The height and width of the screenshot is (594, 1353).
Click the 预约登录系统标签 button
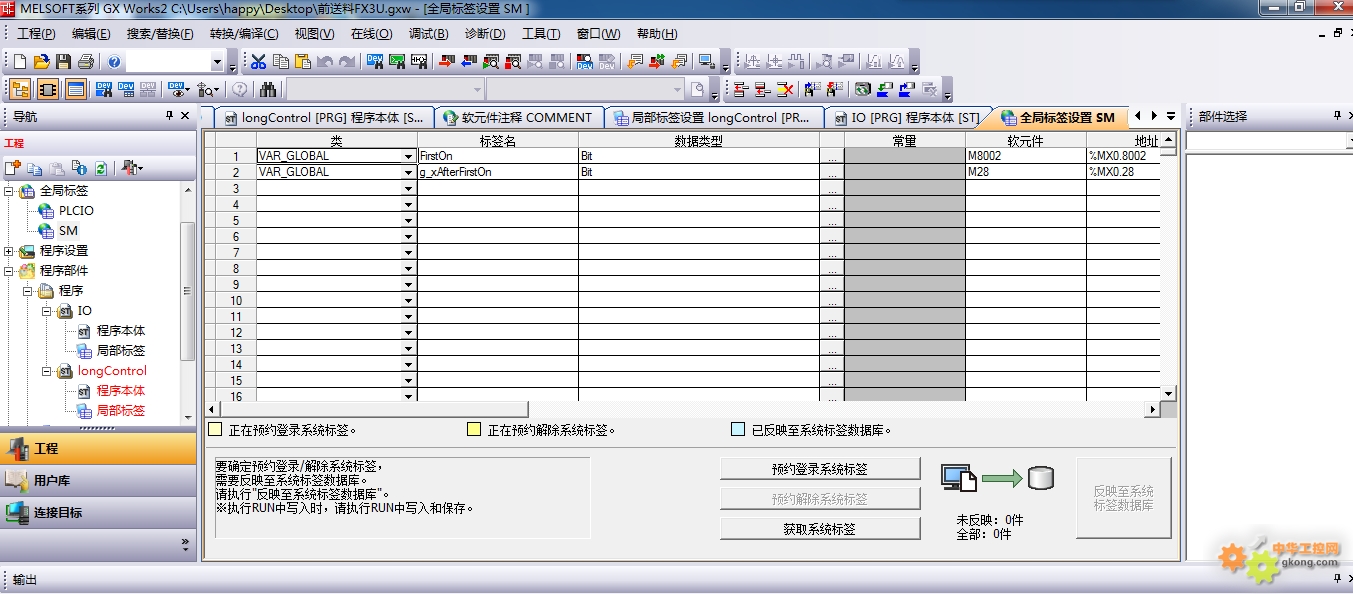[x=819, y=469]
